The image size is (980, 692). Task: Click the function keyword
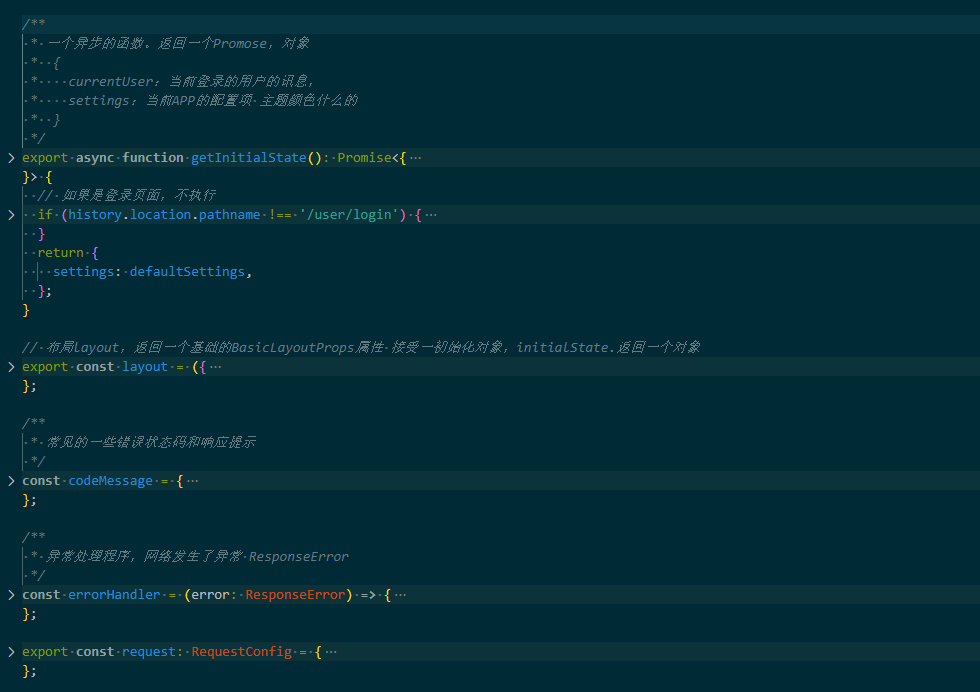click(x=152, y=158)
